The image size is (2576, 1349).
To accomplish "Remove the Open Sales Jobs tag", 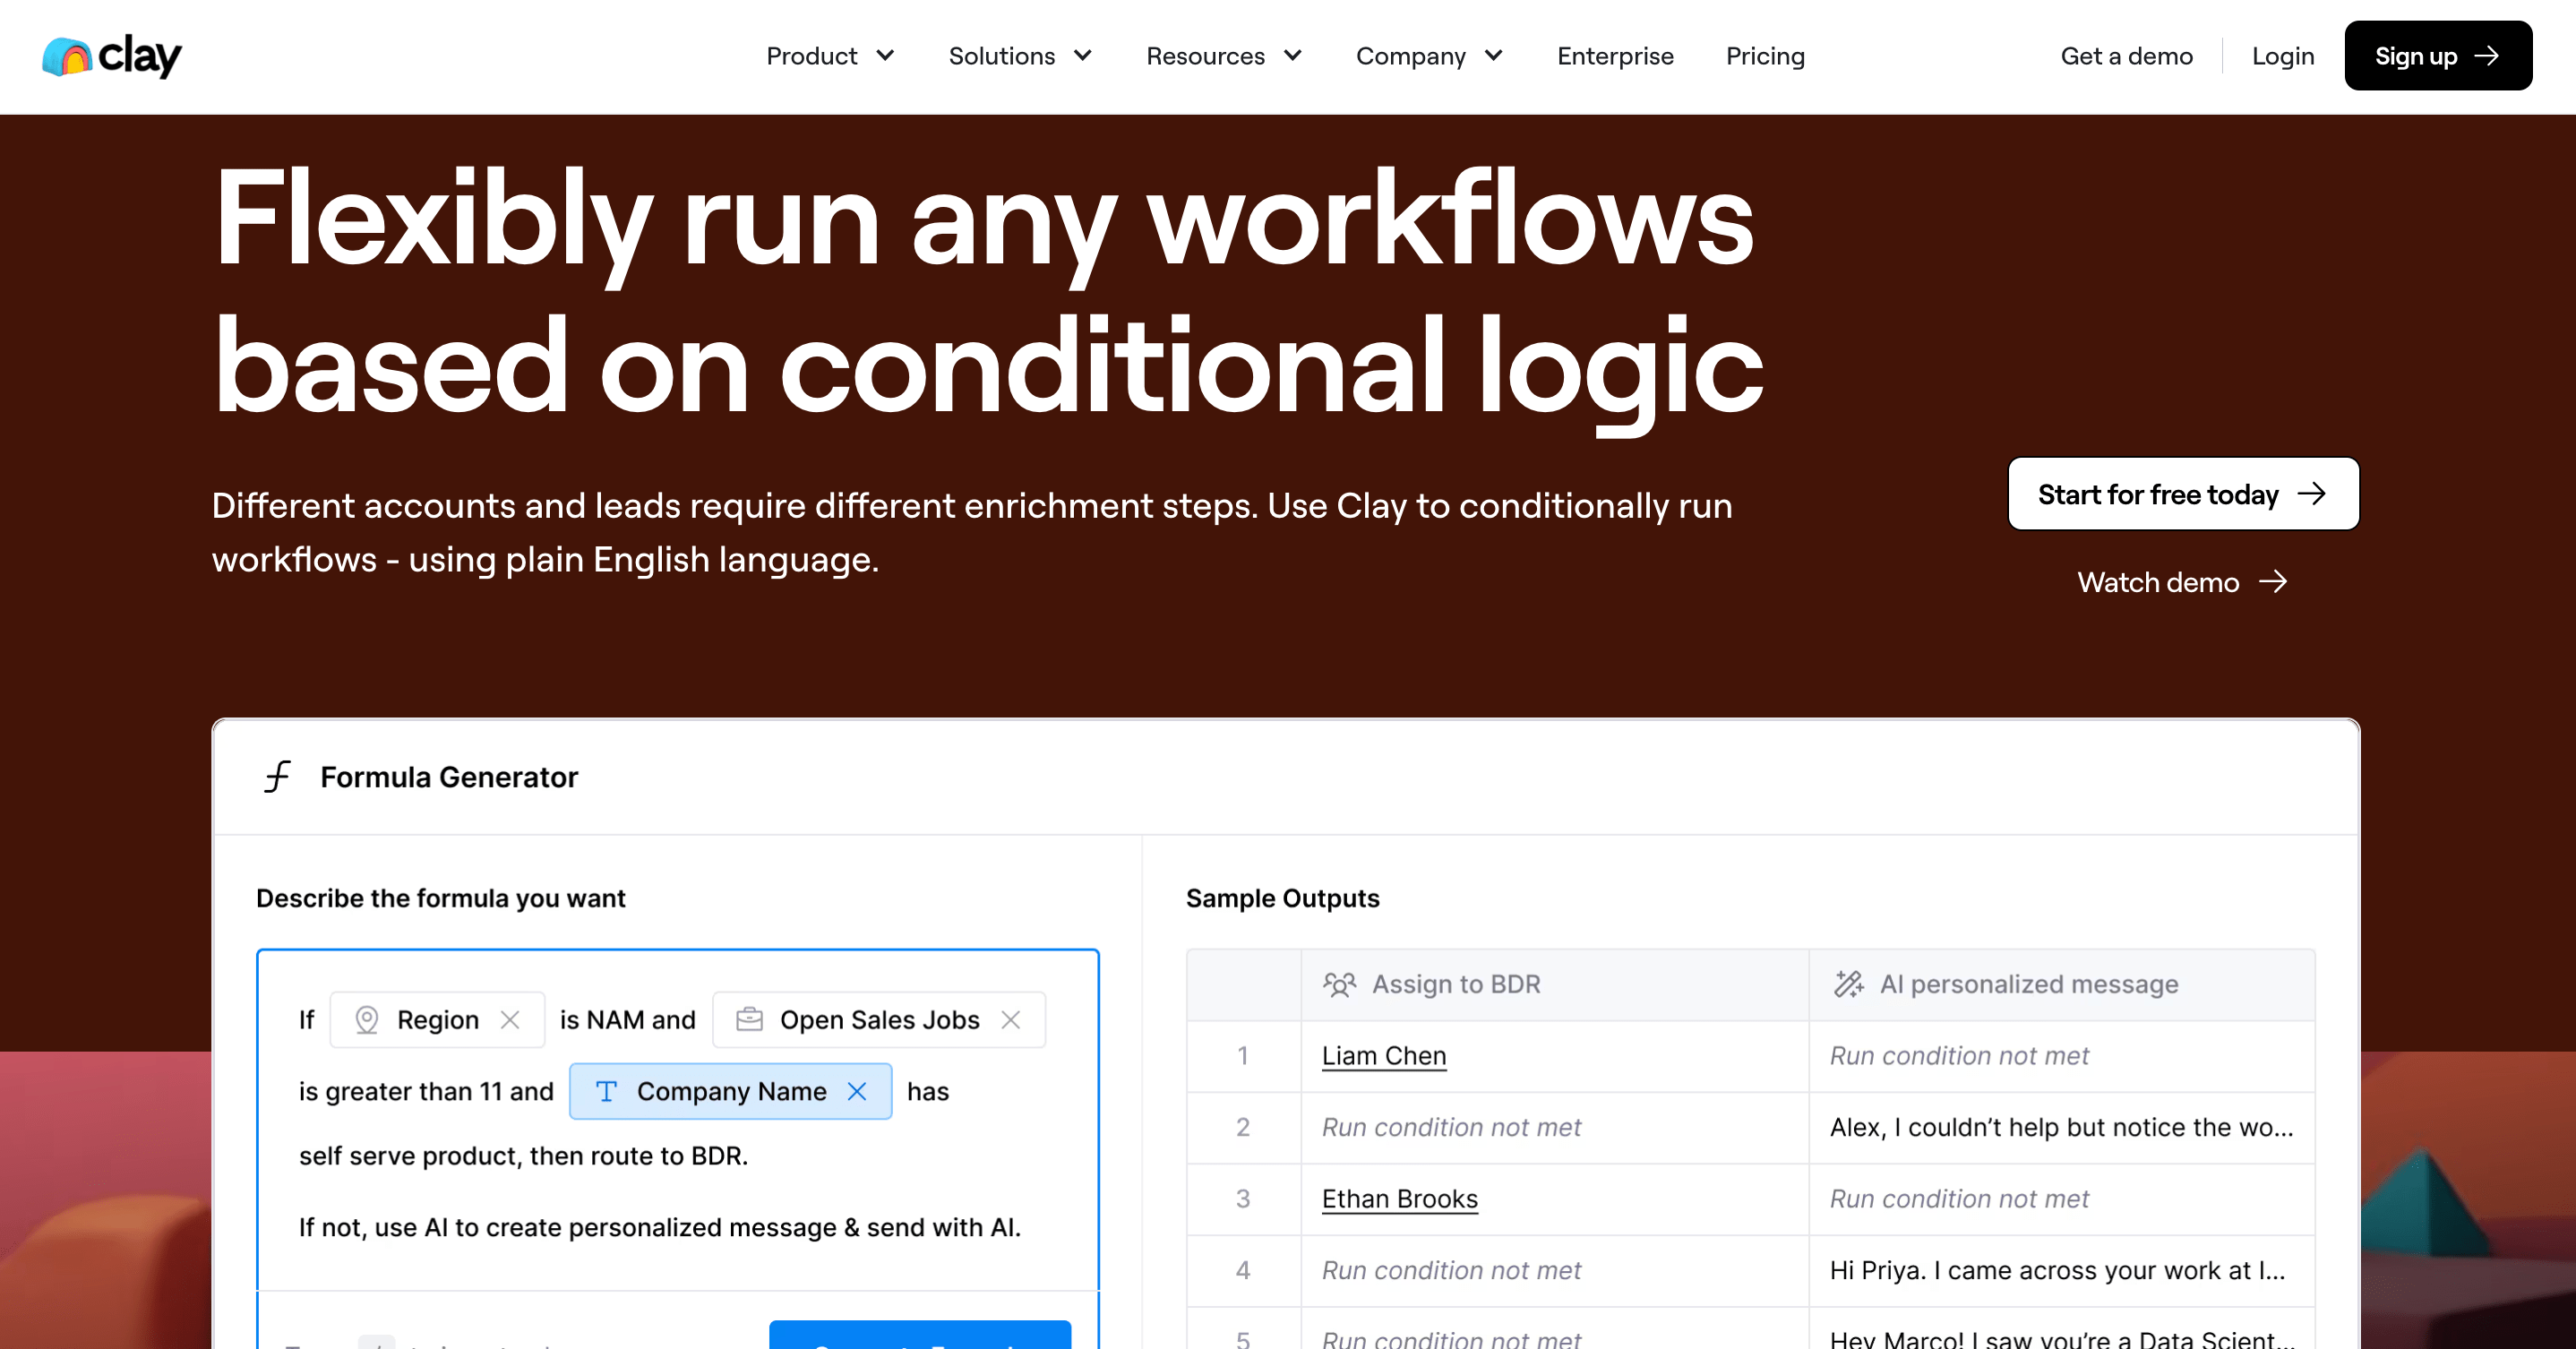I will [1011, 1020].
